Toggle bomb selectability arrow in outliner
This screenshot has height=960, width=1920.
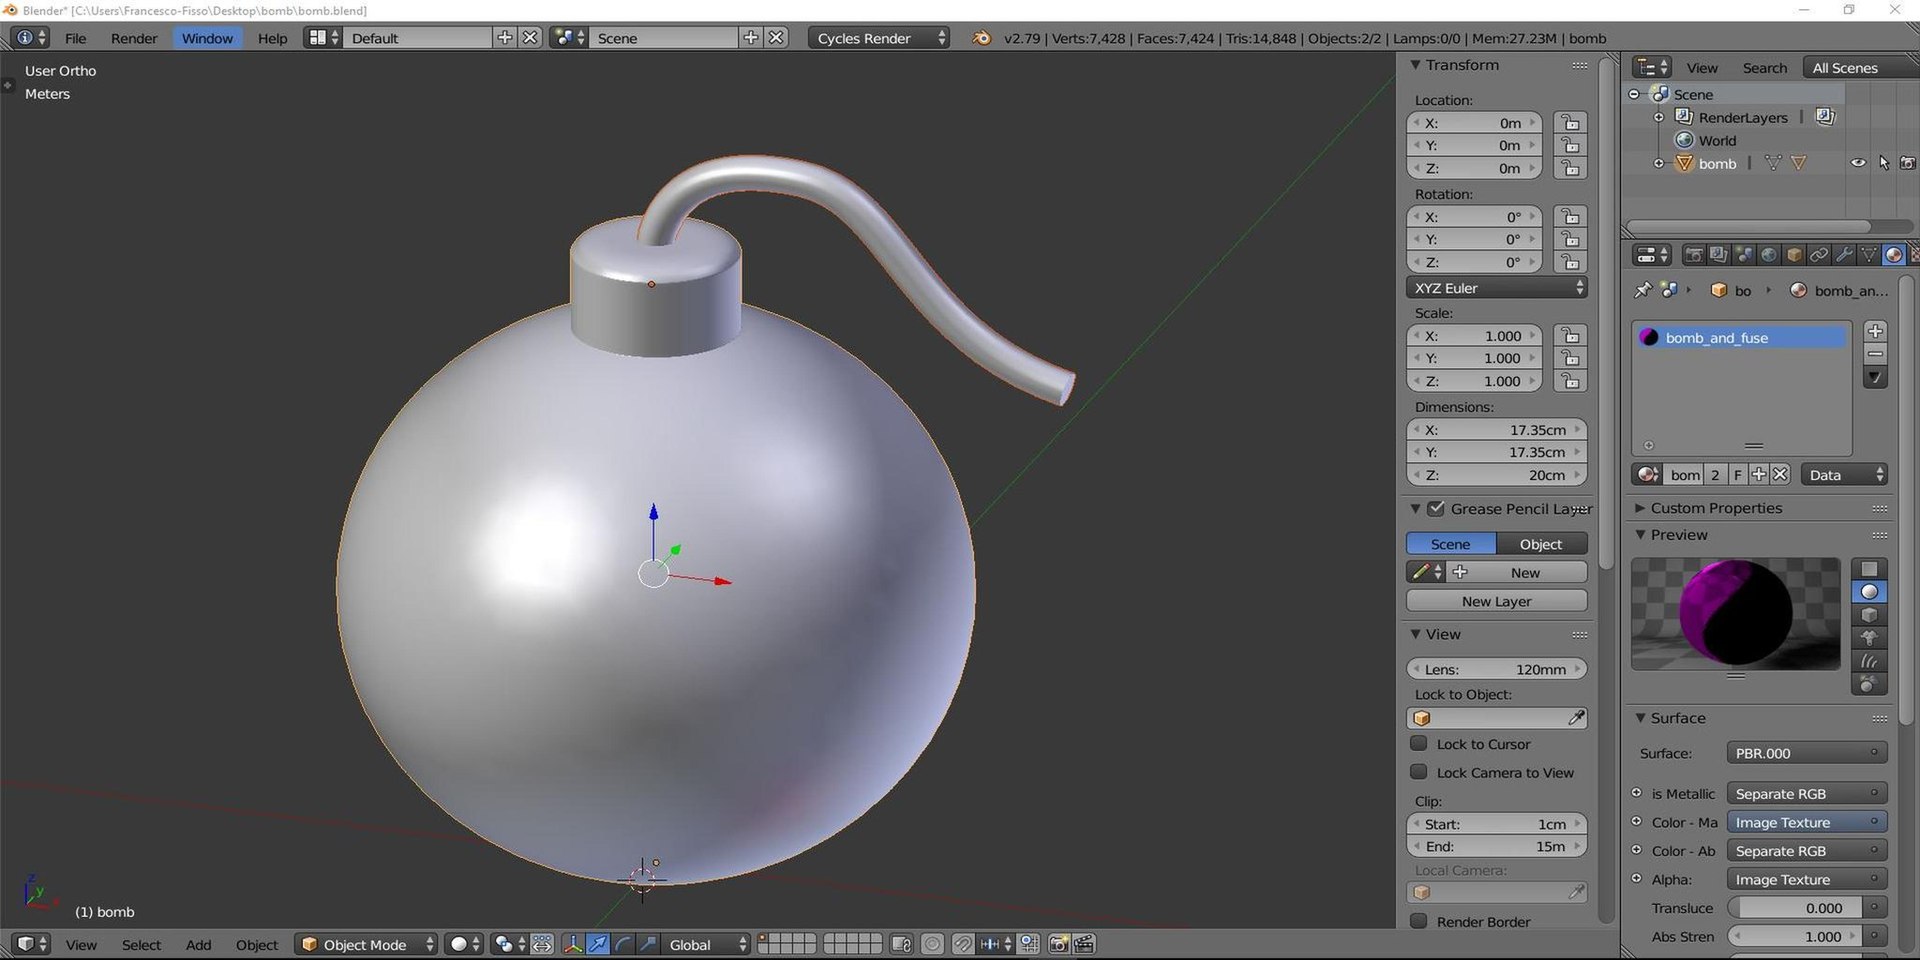1884,163
